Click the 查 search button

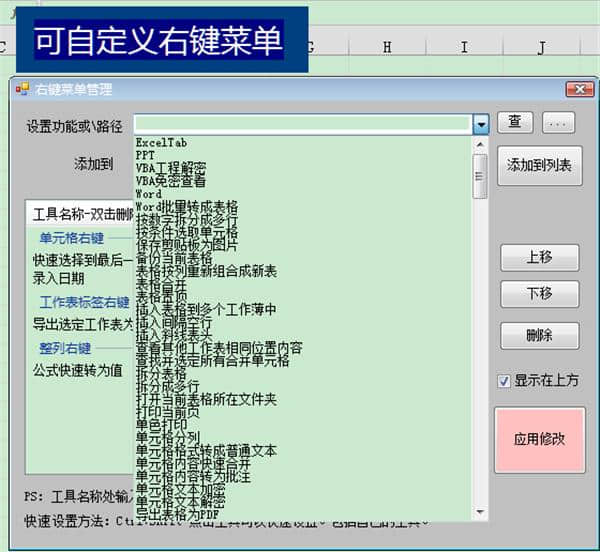(515, 122)
